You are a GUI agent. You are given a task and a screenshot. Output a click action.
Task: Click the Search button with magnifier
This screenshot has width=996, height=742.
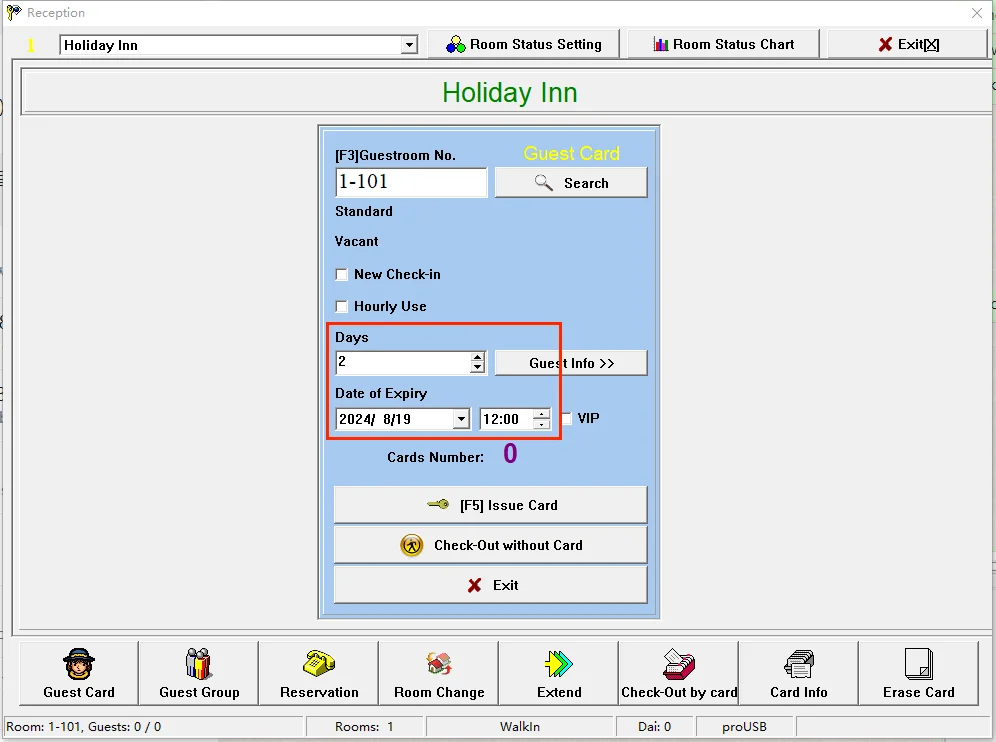point(571,183)
